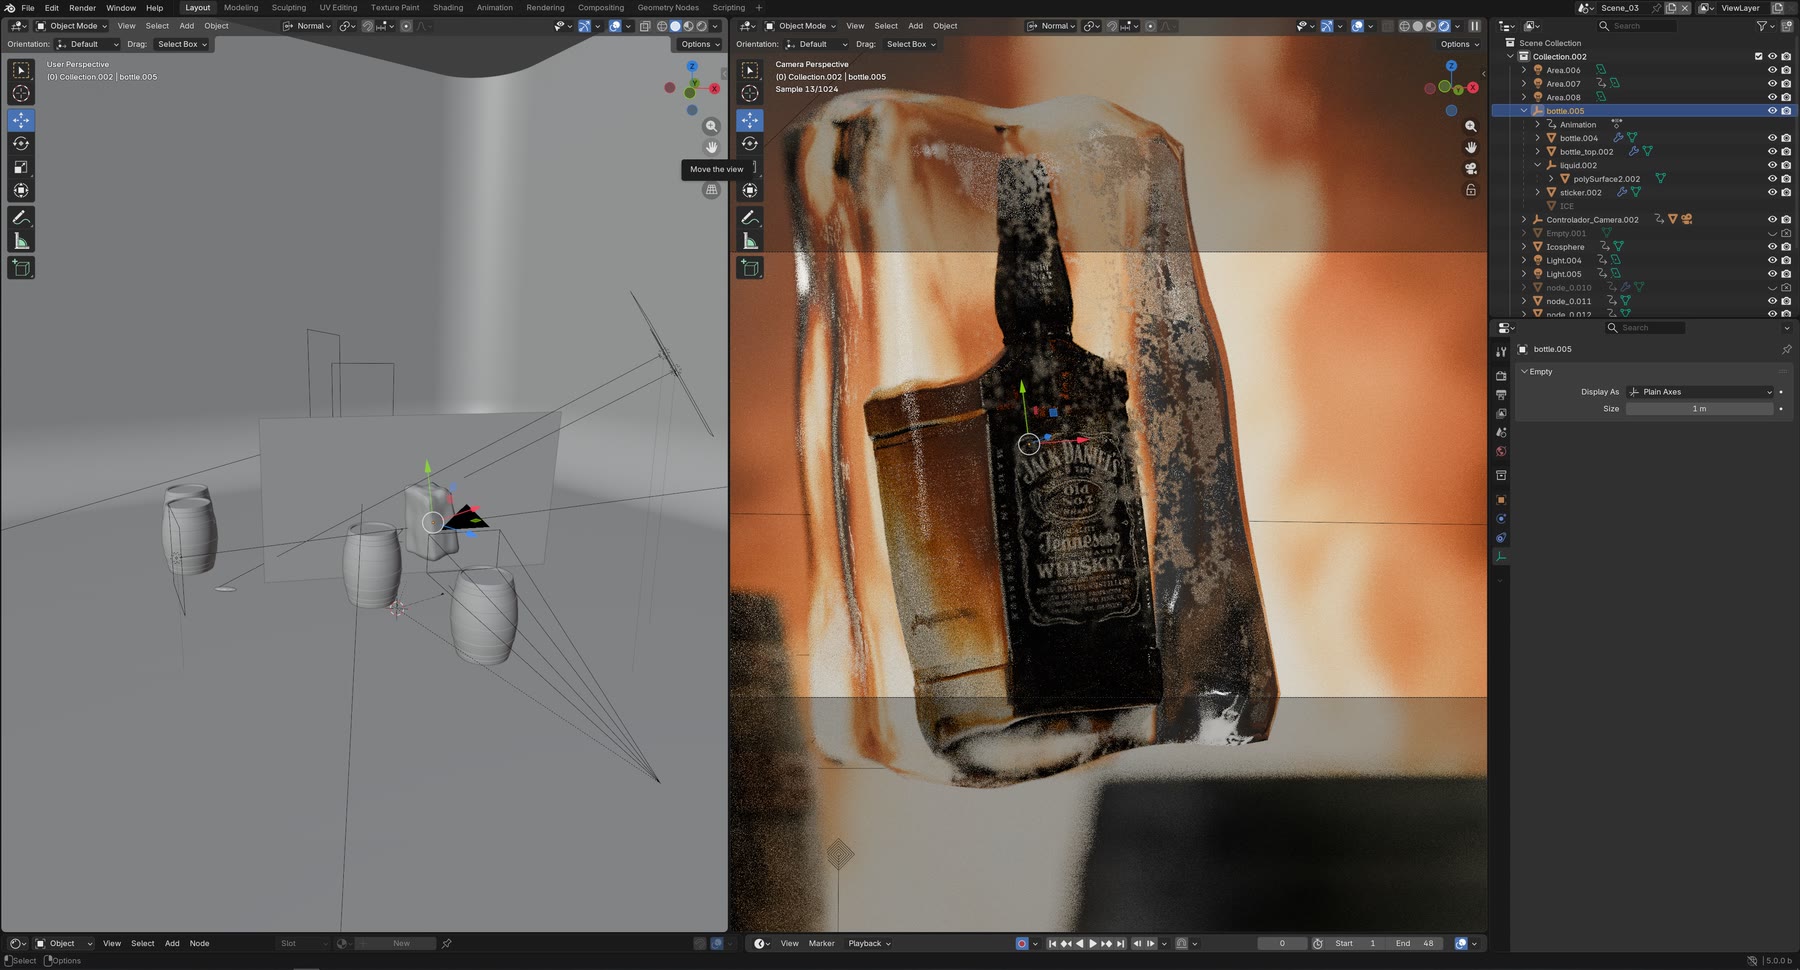This screenshot has height=970, width=1800.
Task: Open the Render properties tab icon
Action: (1501, 376)
